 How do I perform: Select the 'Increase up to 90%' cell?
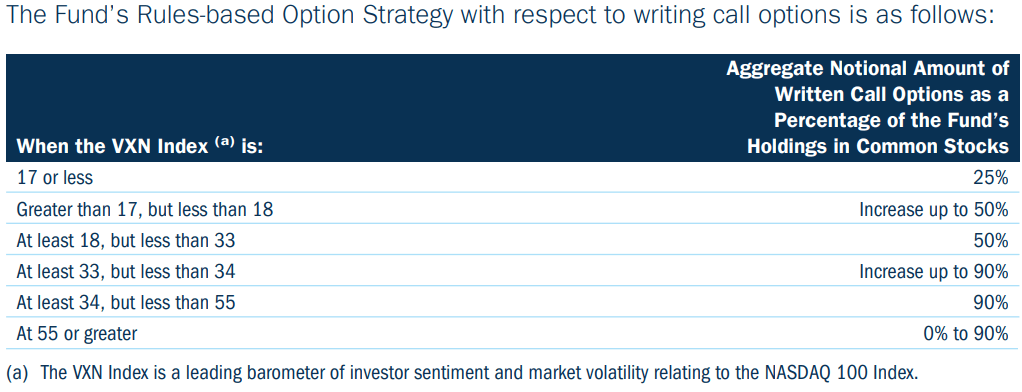(x=934, y=271)
